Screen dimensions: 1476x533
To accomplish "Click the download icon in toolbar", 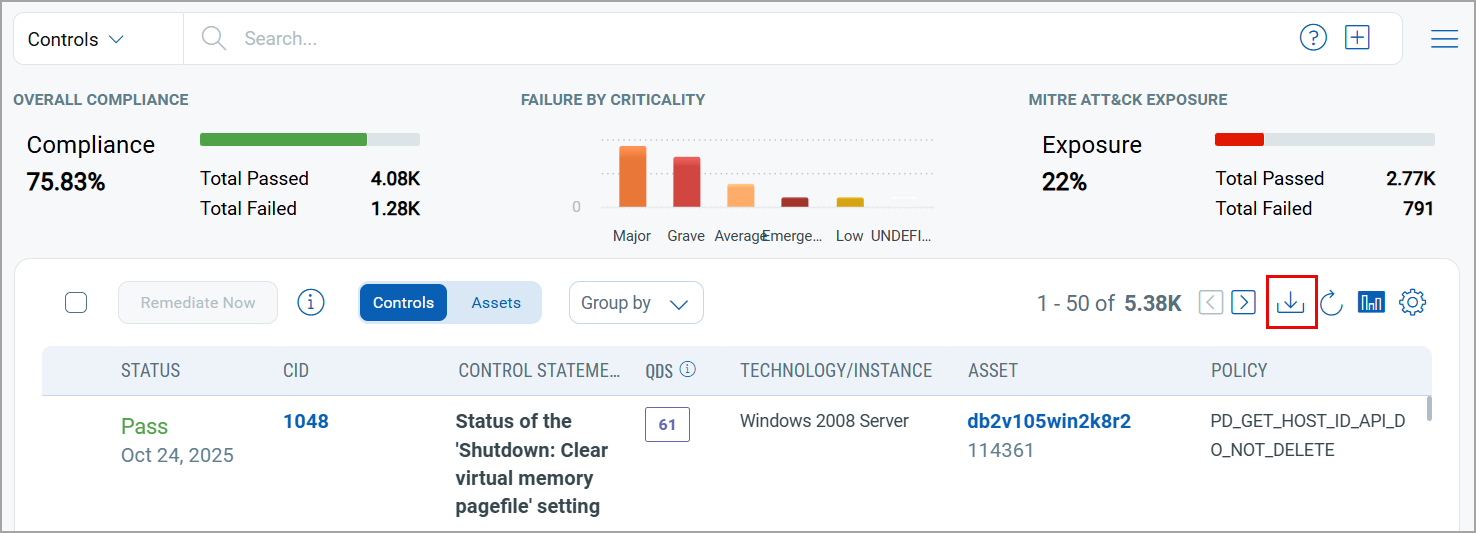I will click(1291, 302).
